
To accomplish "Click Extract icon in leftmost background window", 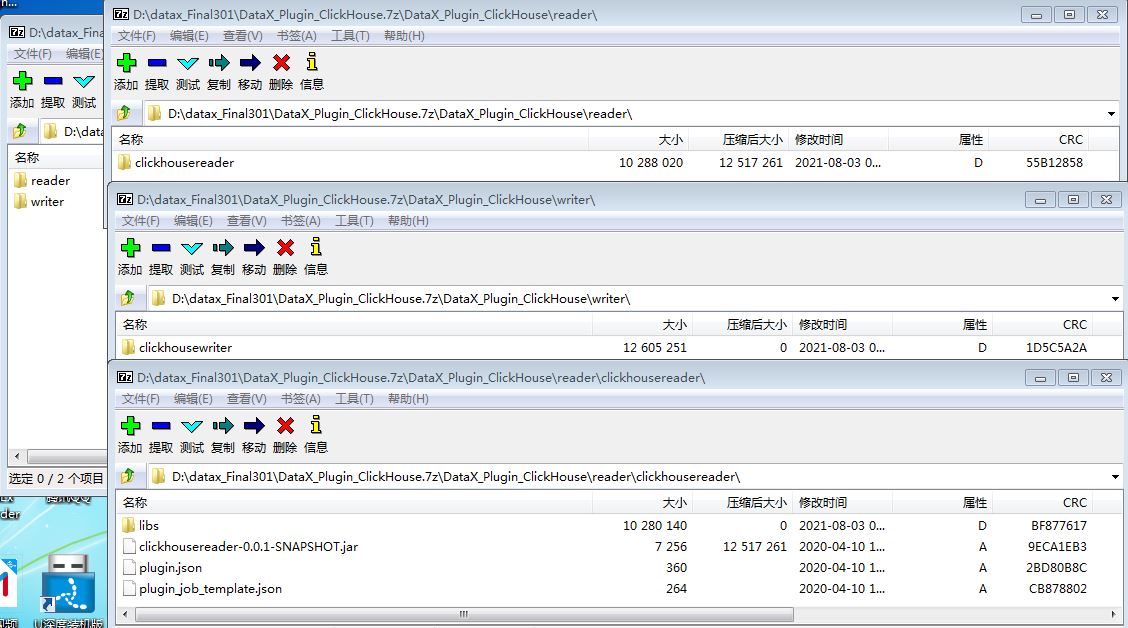I will pos(53,81).
